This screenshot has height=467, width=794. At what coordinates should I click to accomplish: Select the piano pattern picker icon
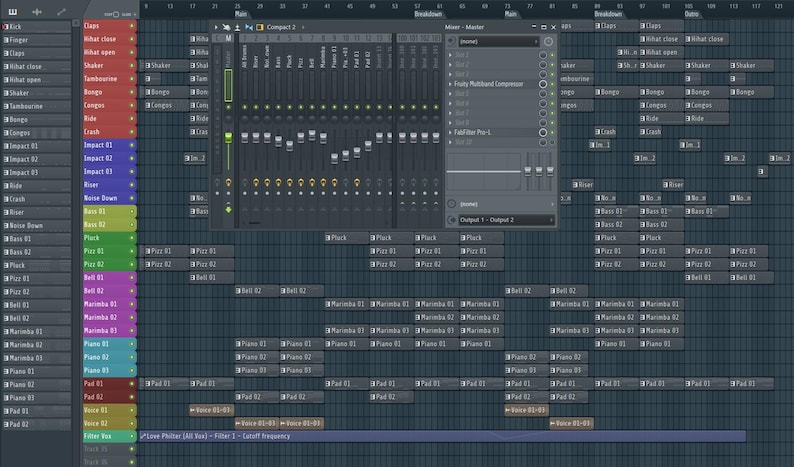[x=13, y=12]
